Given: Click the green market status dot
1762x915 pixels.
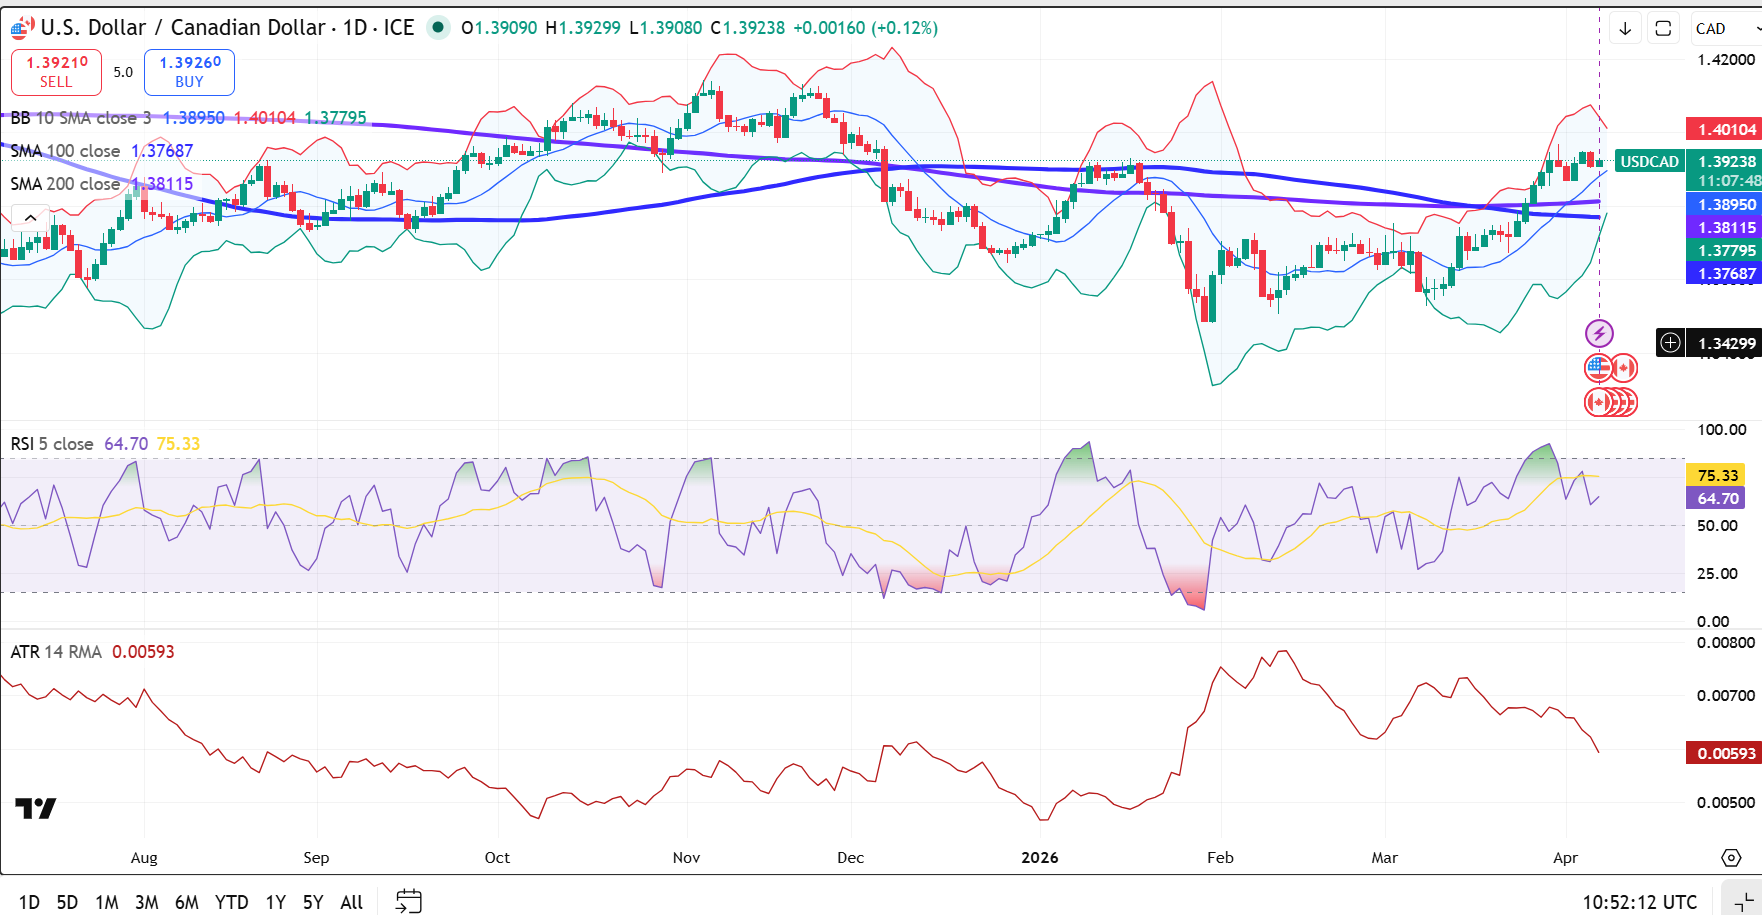Looking at the screenshot, I should coord(438,28).
